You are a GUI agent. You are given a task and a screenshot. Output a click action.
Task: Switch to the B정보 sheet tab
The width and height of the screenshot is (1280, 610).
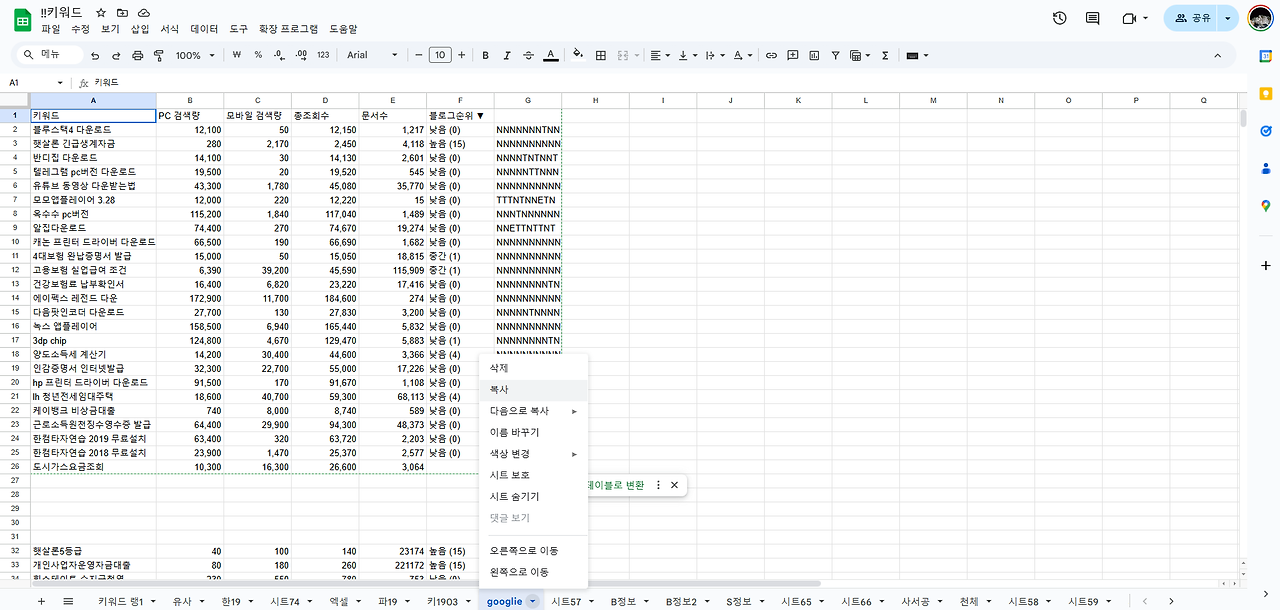coord(623,601)
